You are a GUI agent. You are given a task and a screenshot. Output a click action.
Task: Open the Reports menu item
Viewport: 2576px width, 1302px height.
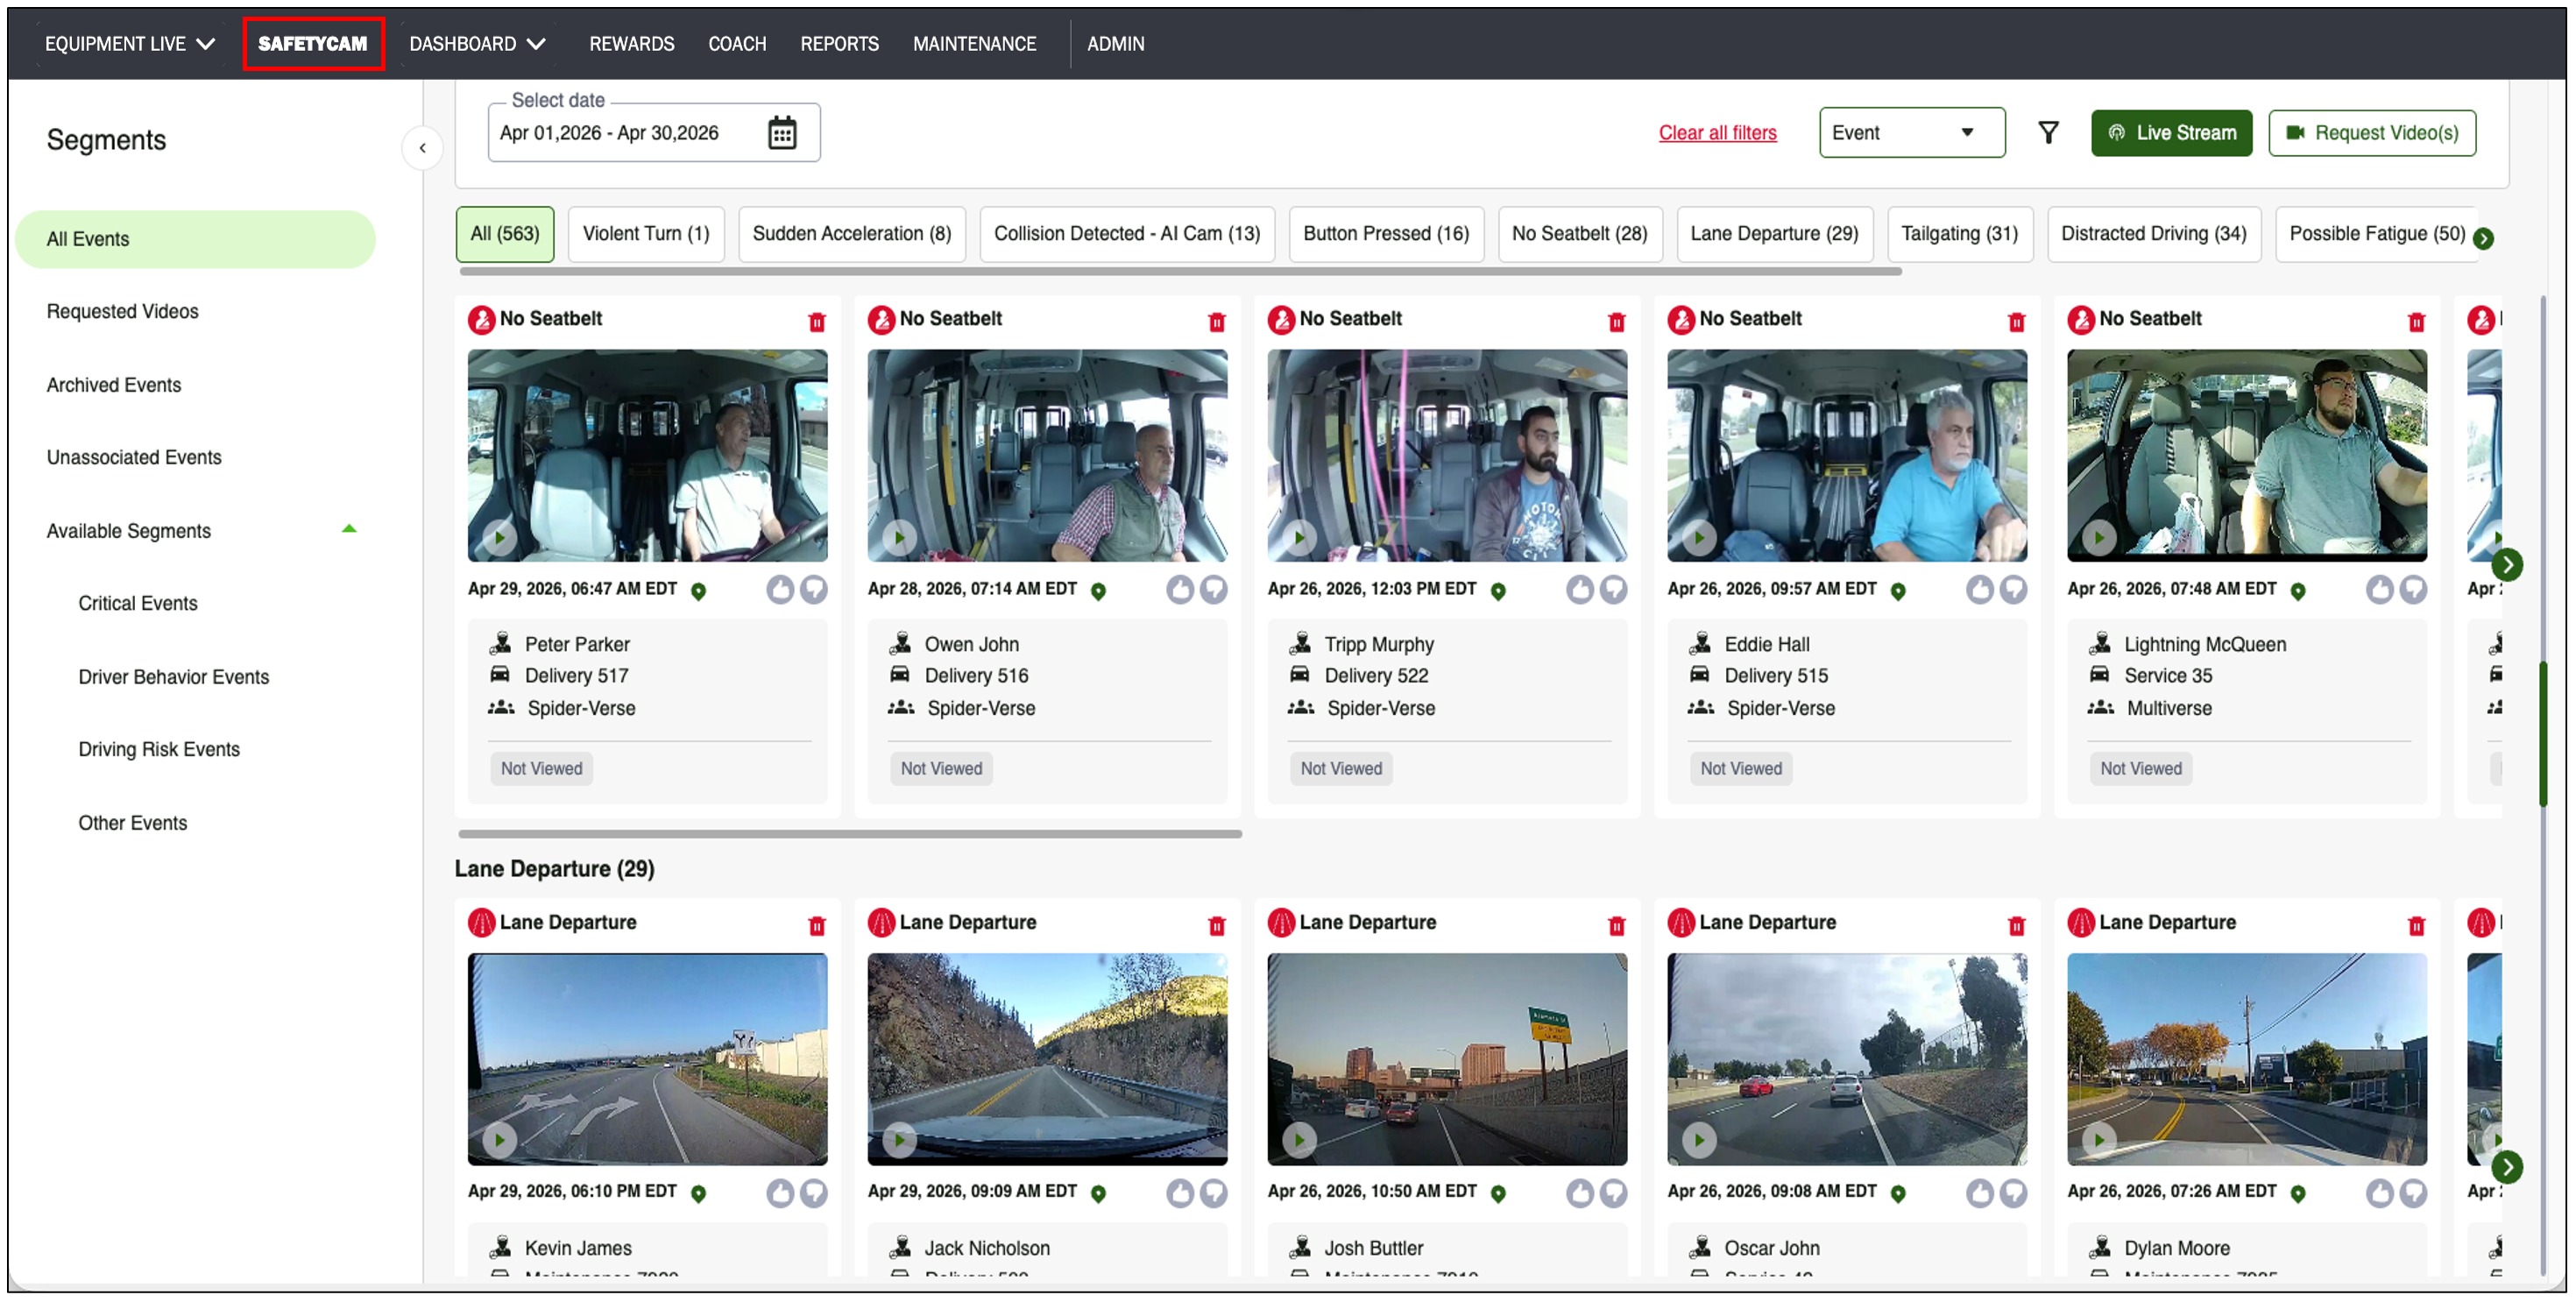(839, 44)
